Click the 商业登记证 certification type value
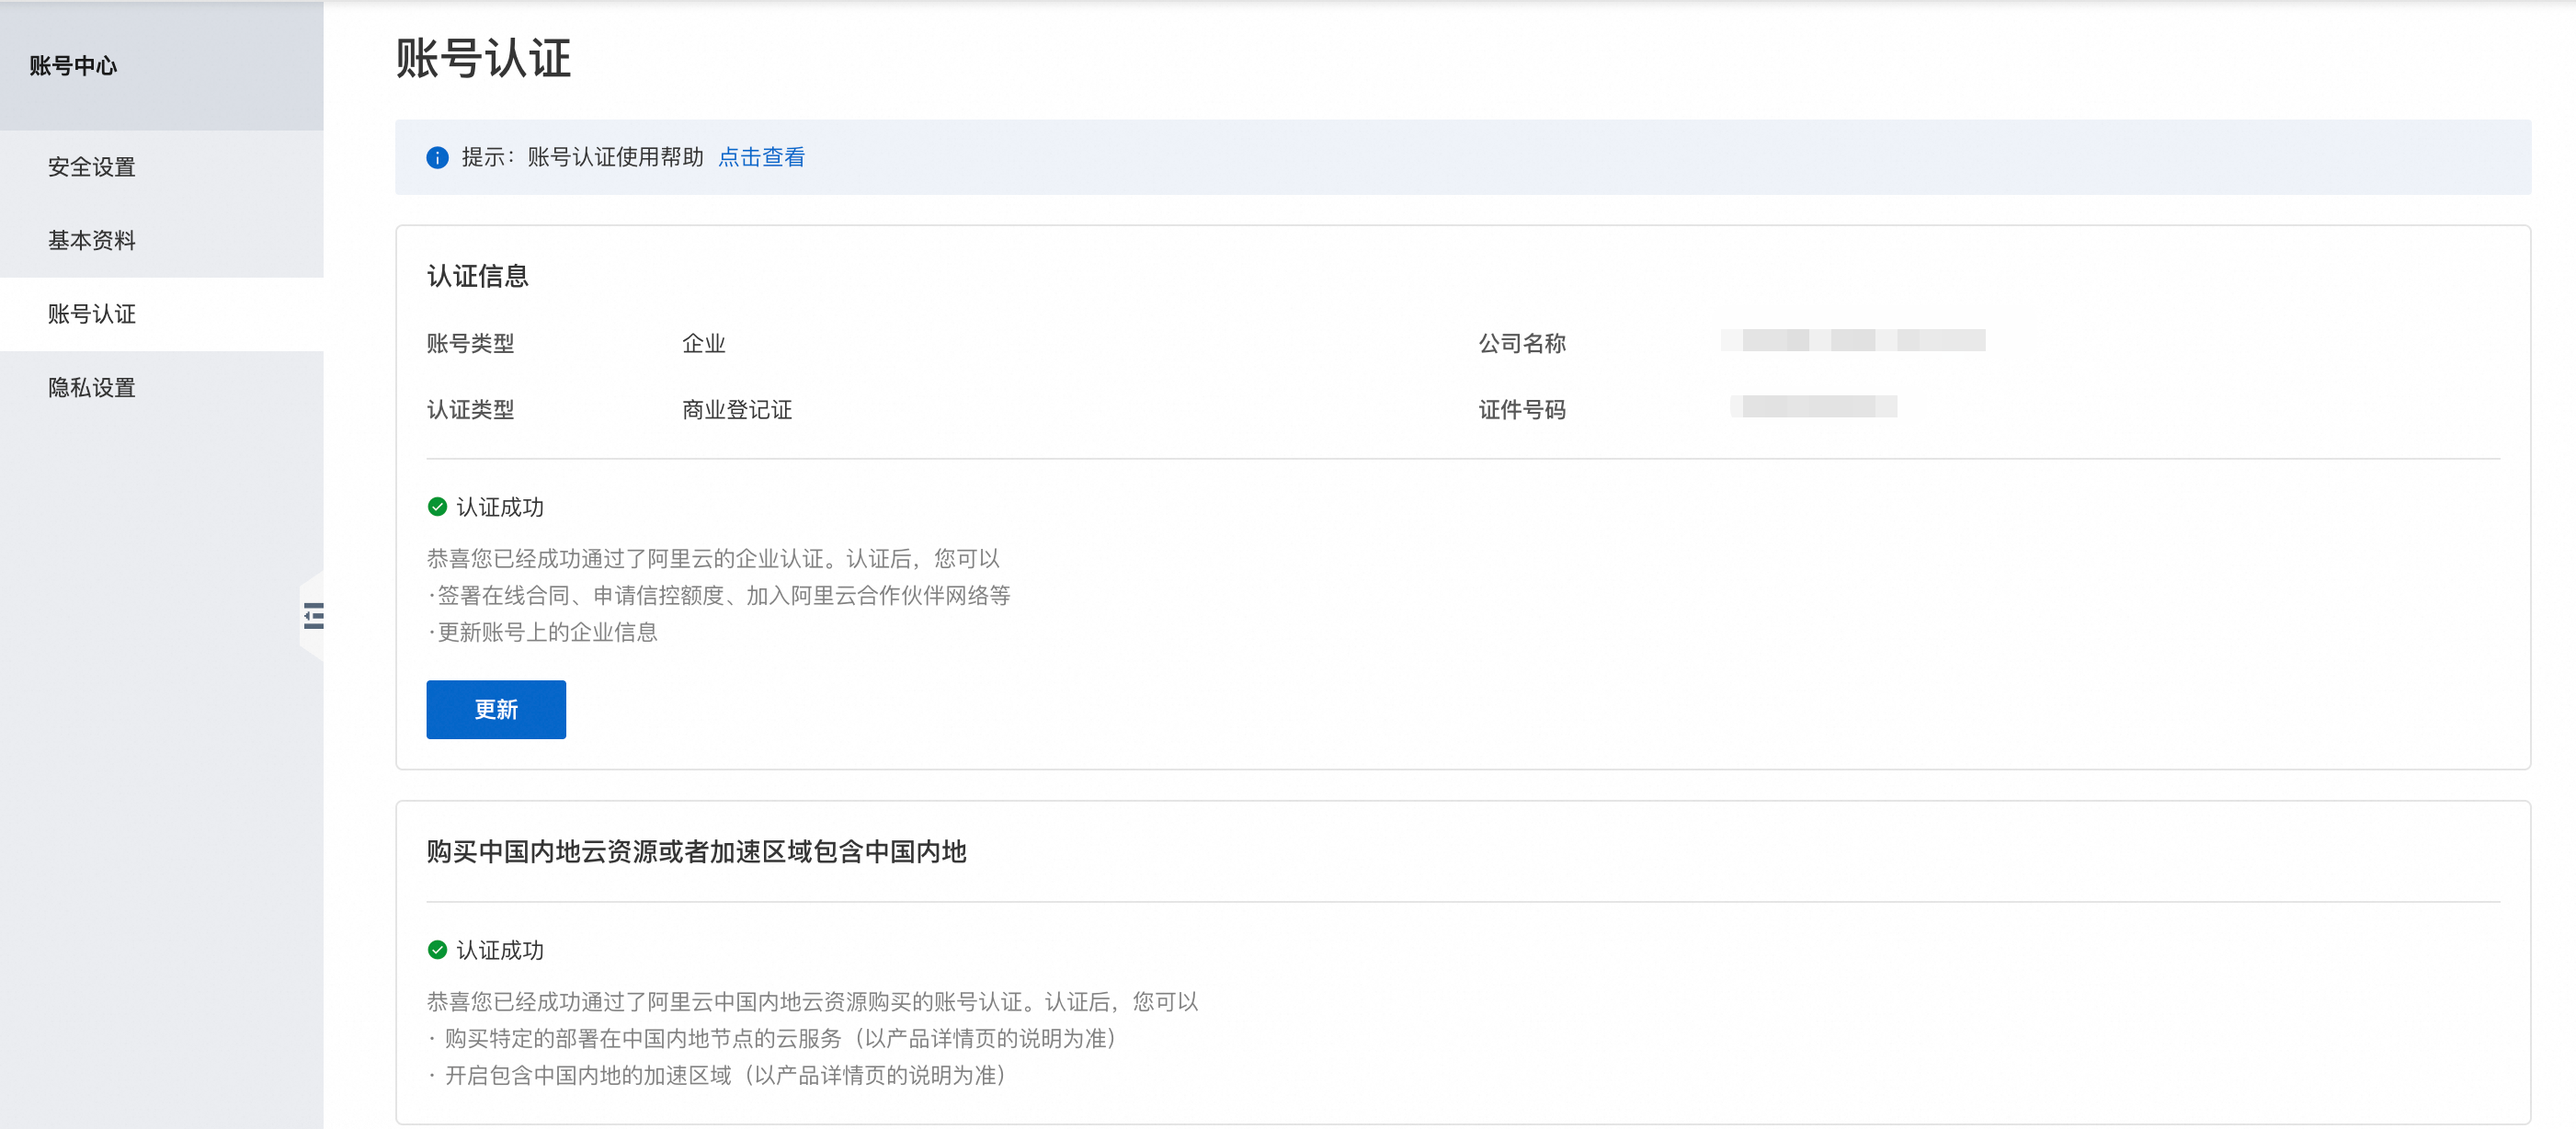Screen dimensions: 2576x1129 (x=736, y=410)
